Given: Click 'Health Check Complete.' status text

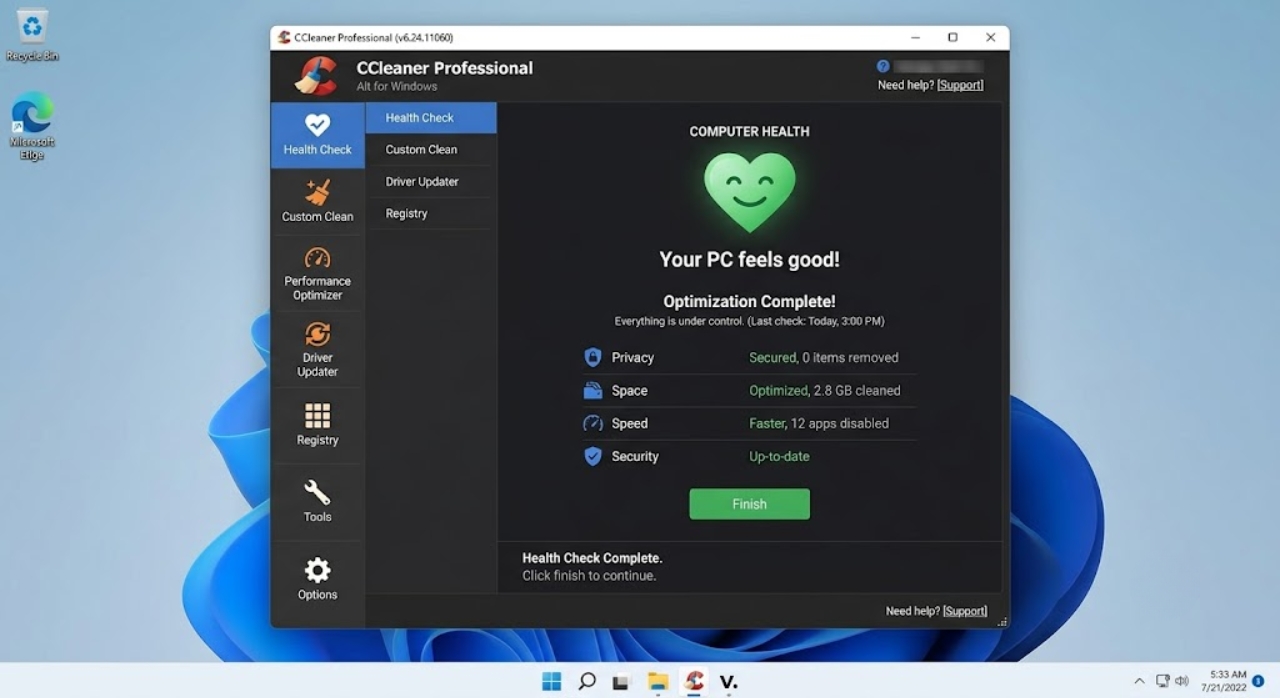Looking at the screenshot, I should [x=592, y=558].
